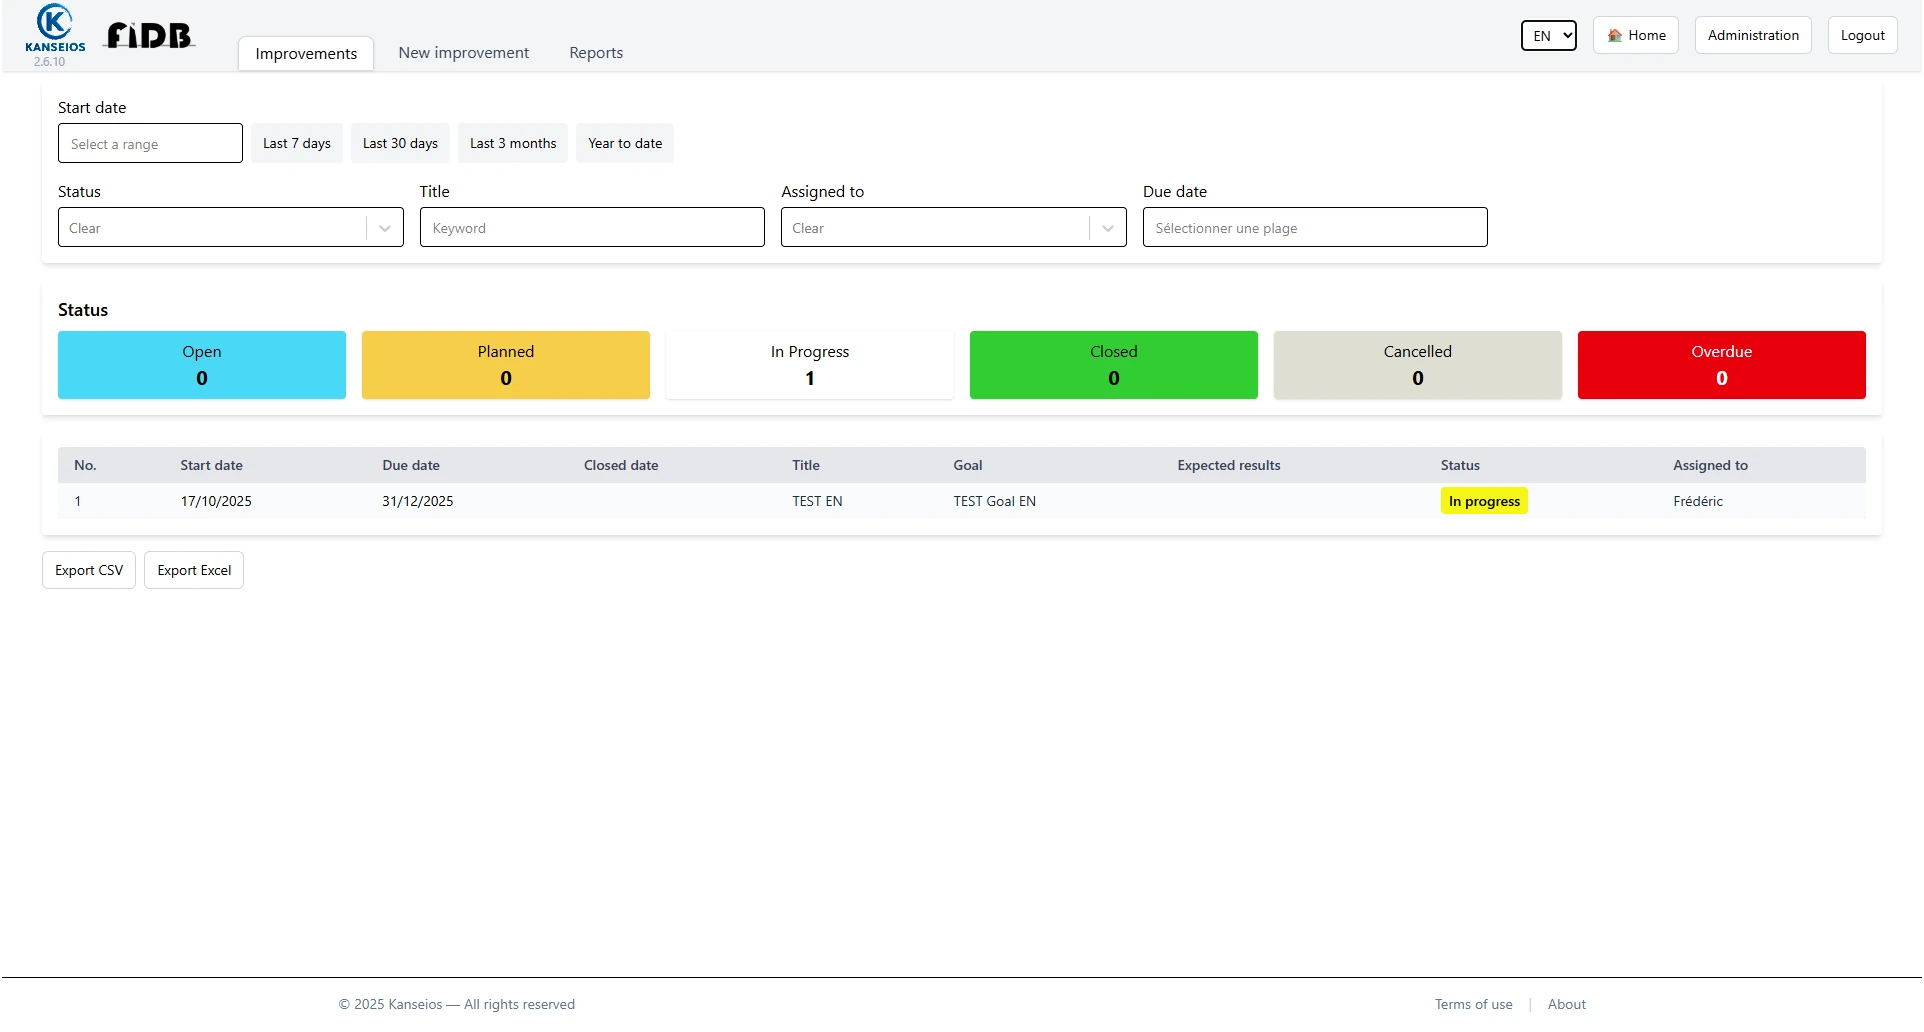Image resolution: width=1924 pixels, height=1032 pixels.
Task: Click the Title keyword input field
Action: click(592, 228)
